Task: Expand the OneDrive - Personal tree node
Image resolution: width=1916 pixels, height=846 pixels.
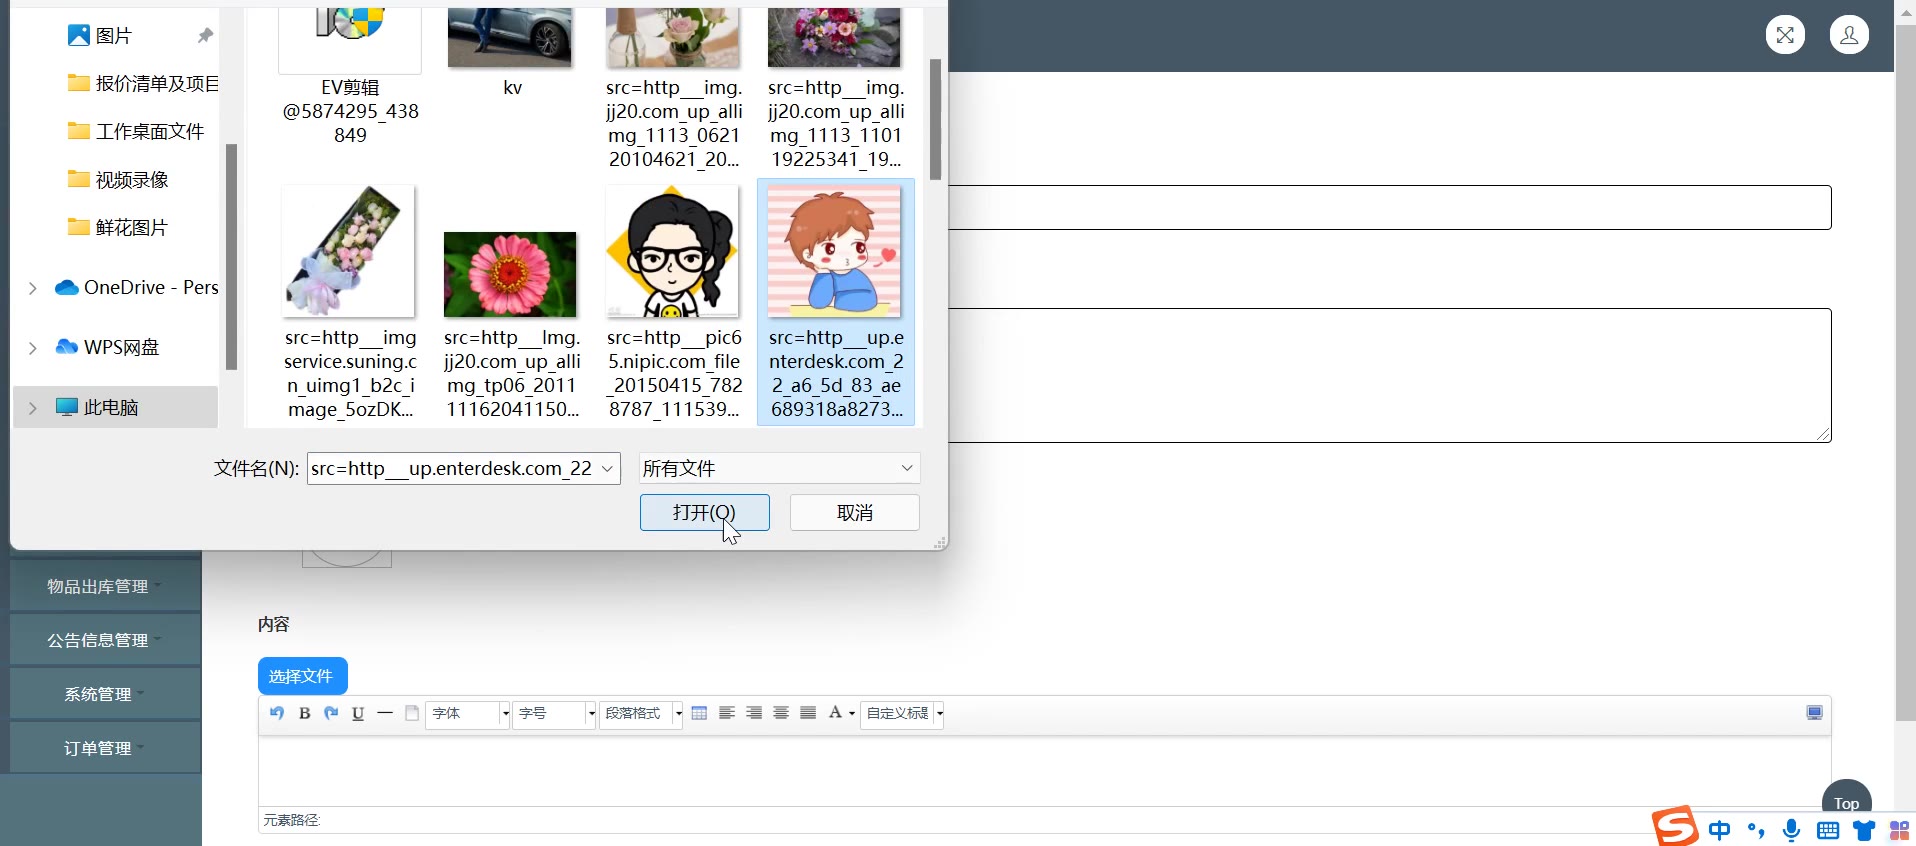Action: click(x=32, y=288)
